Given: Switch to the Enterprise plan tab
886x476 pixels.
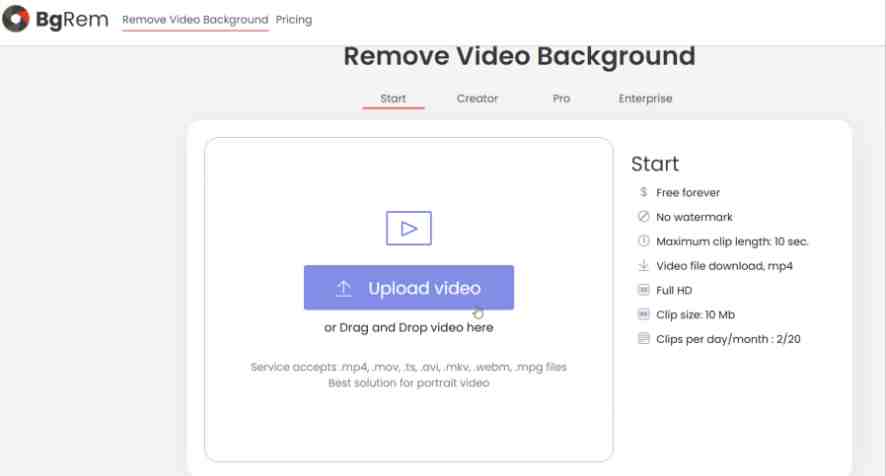Looking at the screenshot, I should tap(645, 98).
